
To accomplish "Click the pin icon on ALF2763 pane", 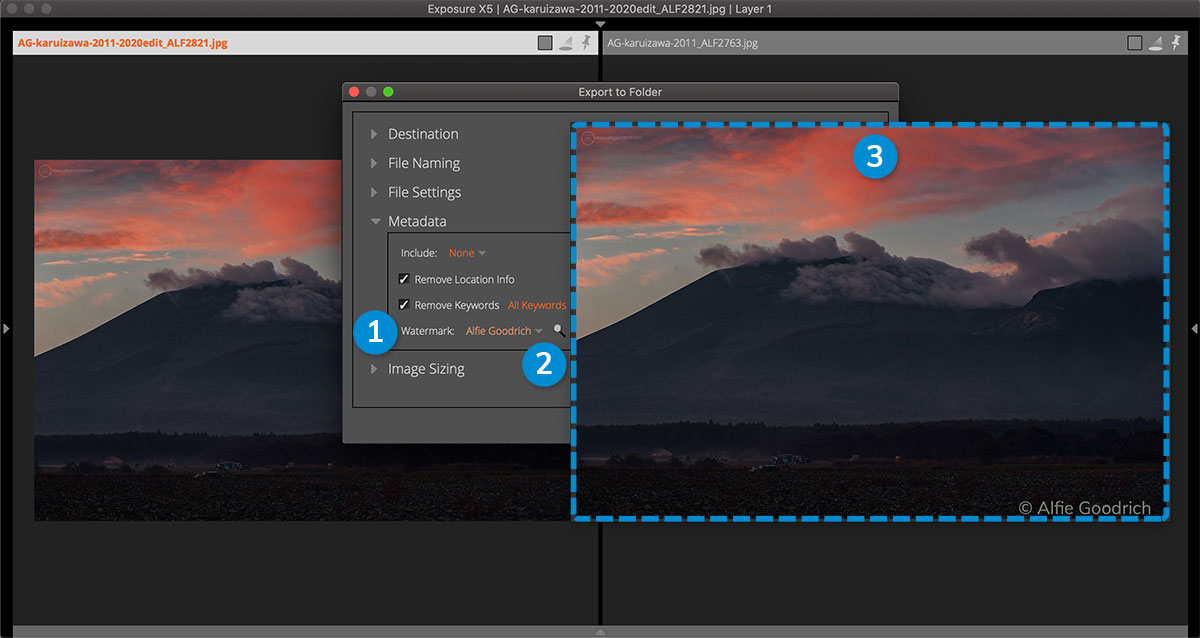I will click(1176, 43).
